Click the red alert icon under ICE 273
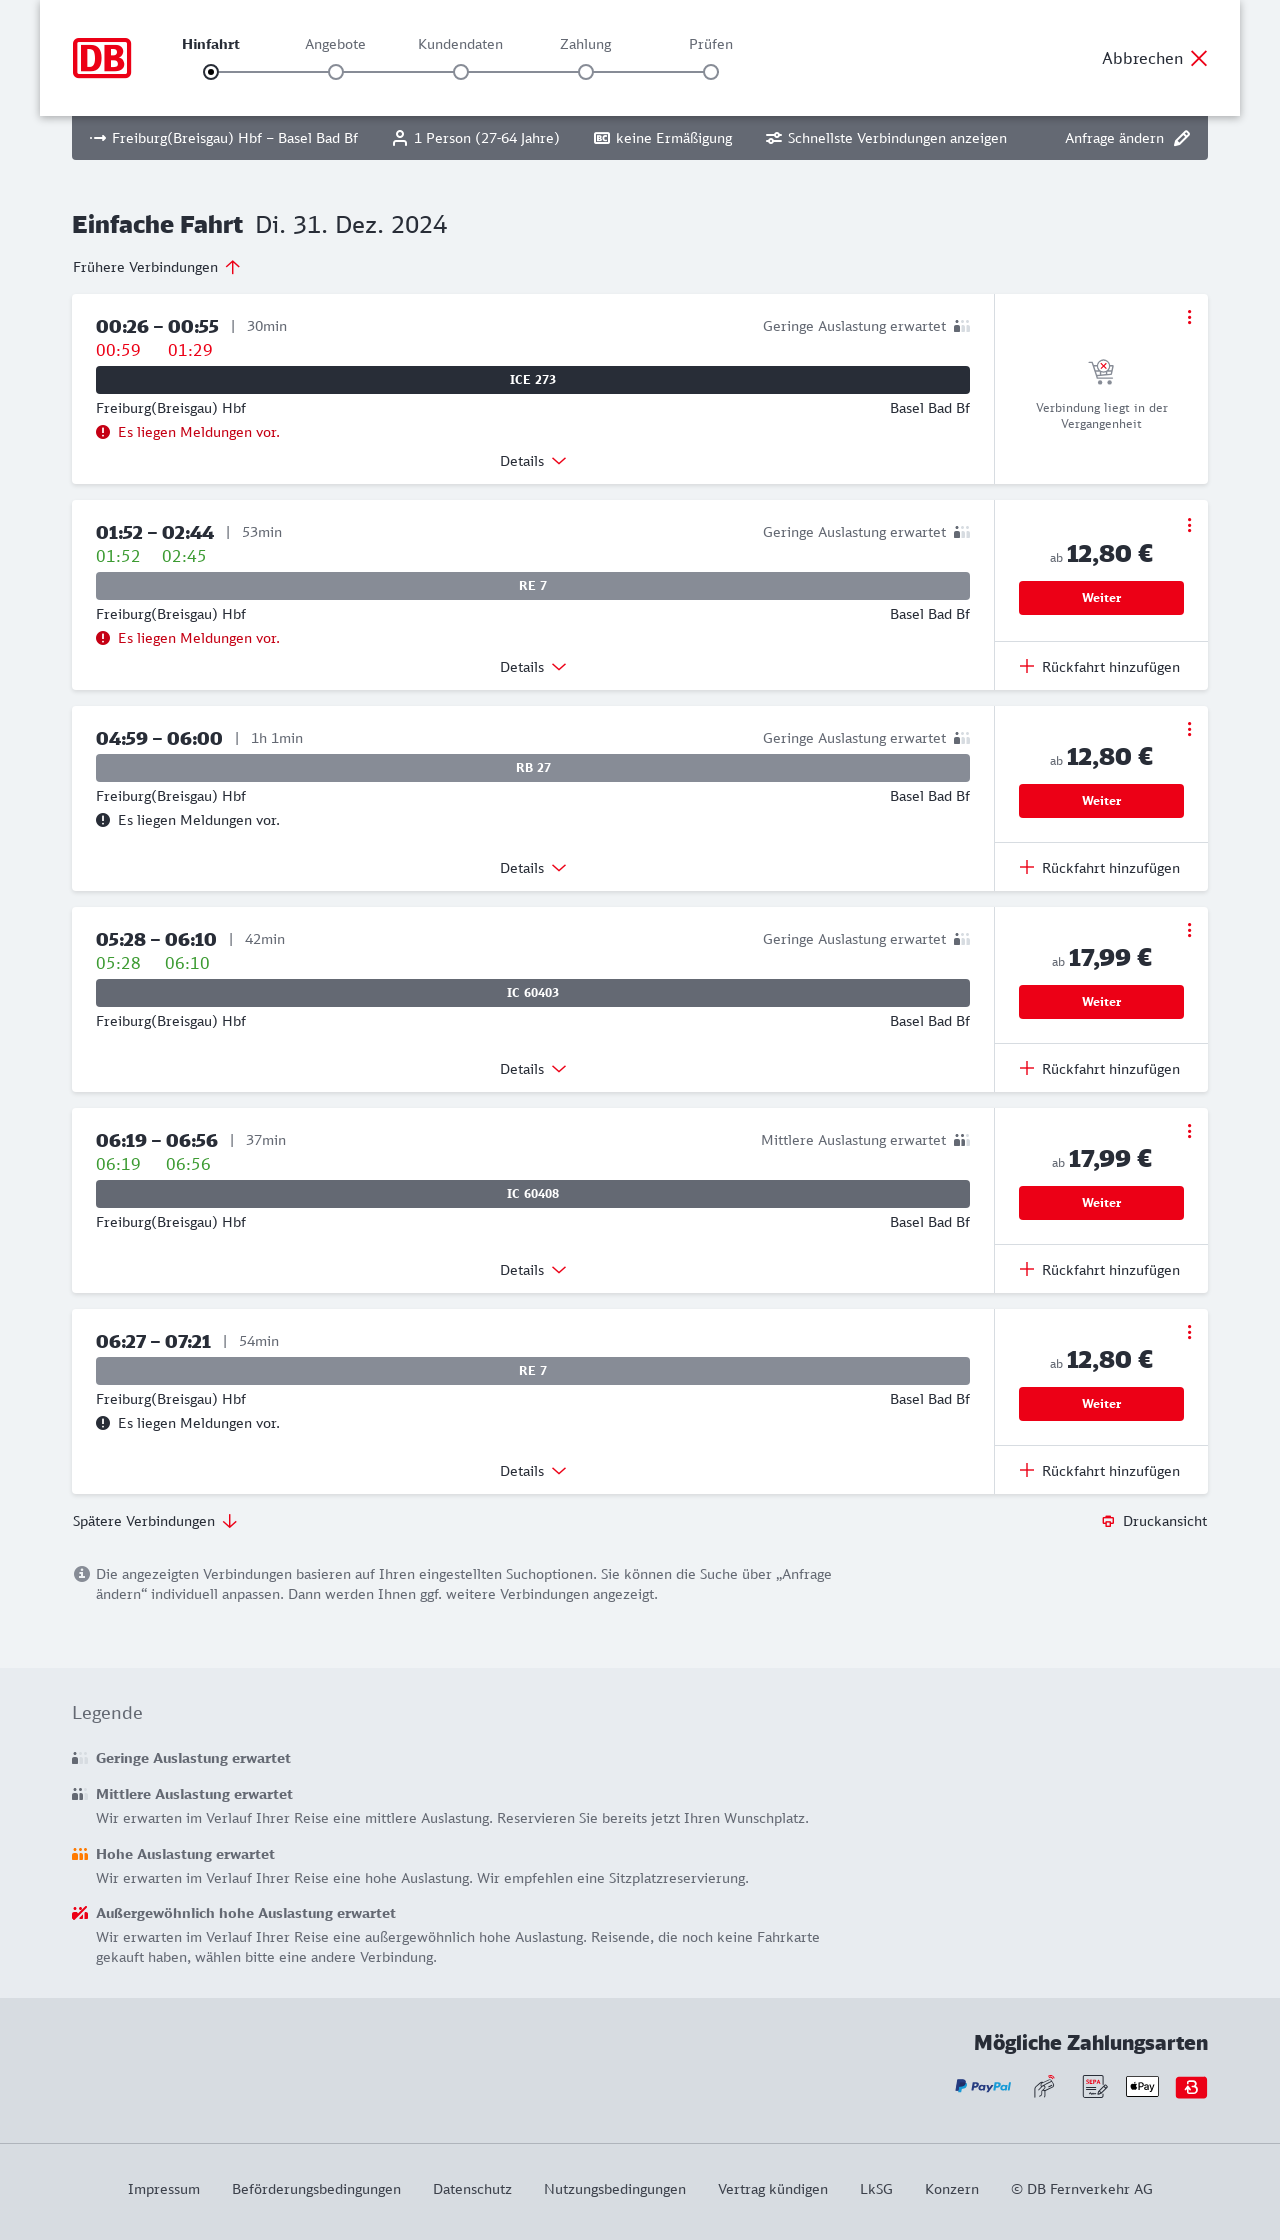 point(103,432)
